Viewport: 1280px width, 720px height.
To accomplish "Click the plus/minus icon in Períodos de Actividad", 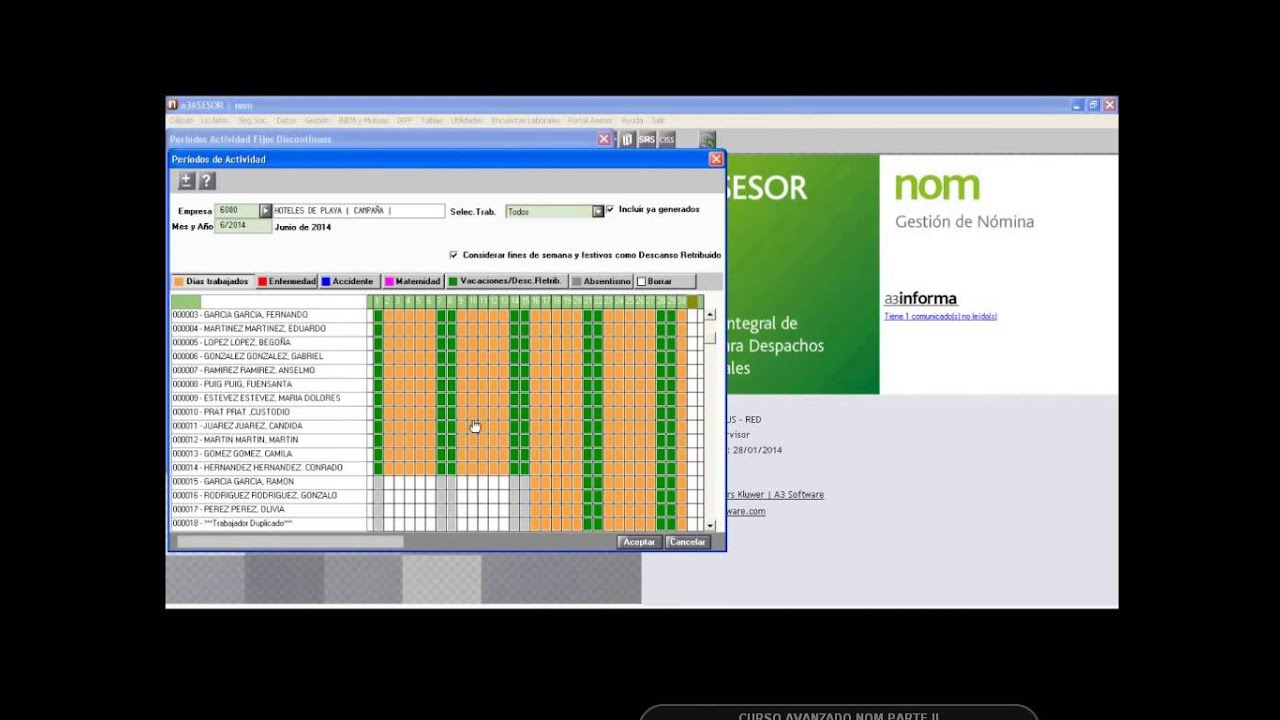I will [x=186, y=181].
